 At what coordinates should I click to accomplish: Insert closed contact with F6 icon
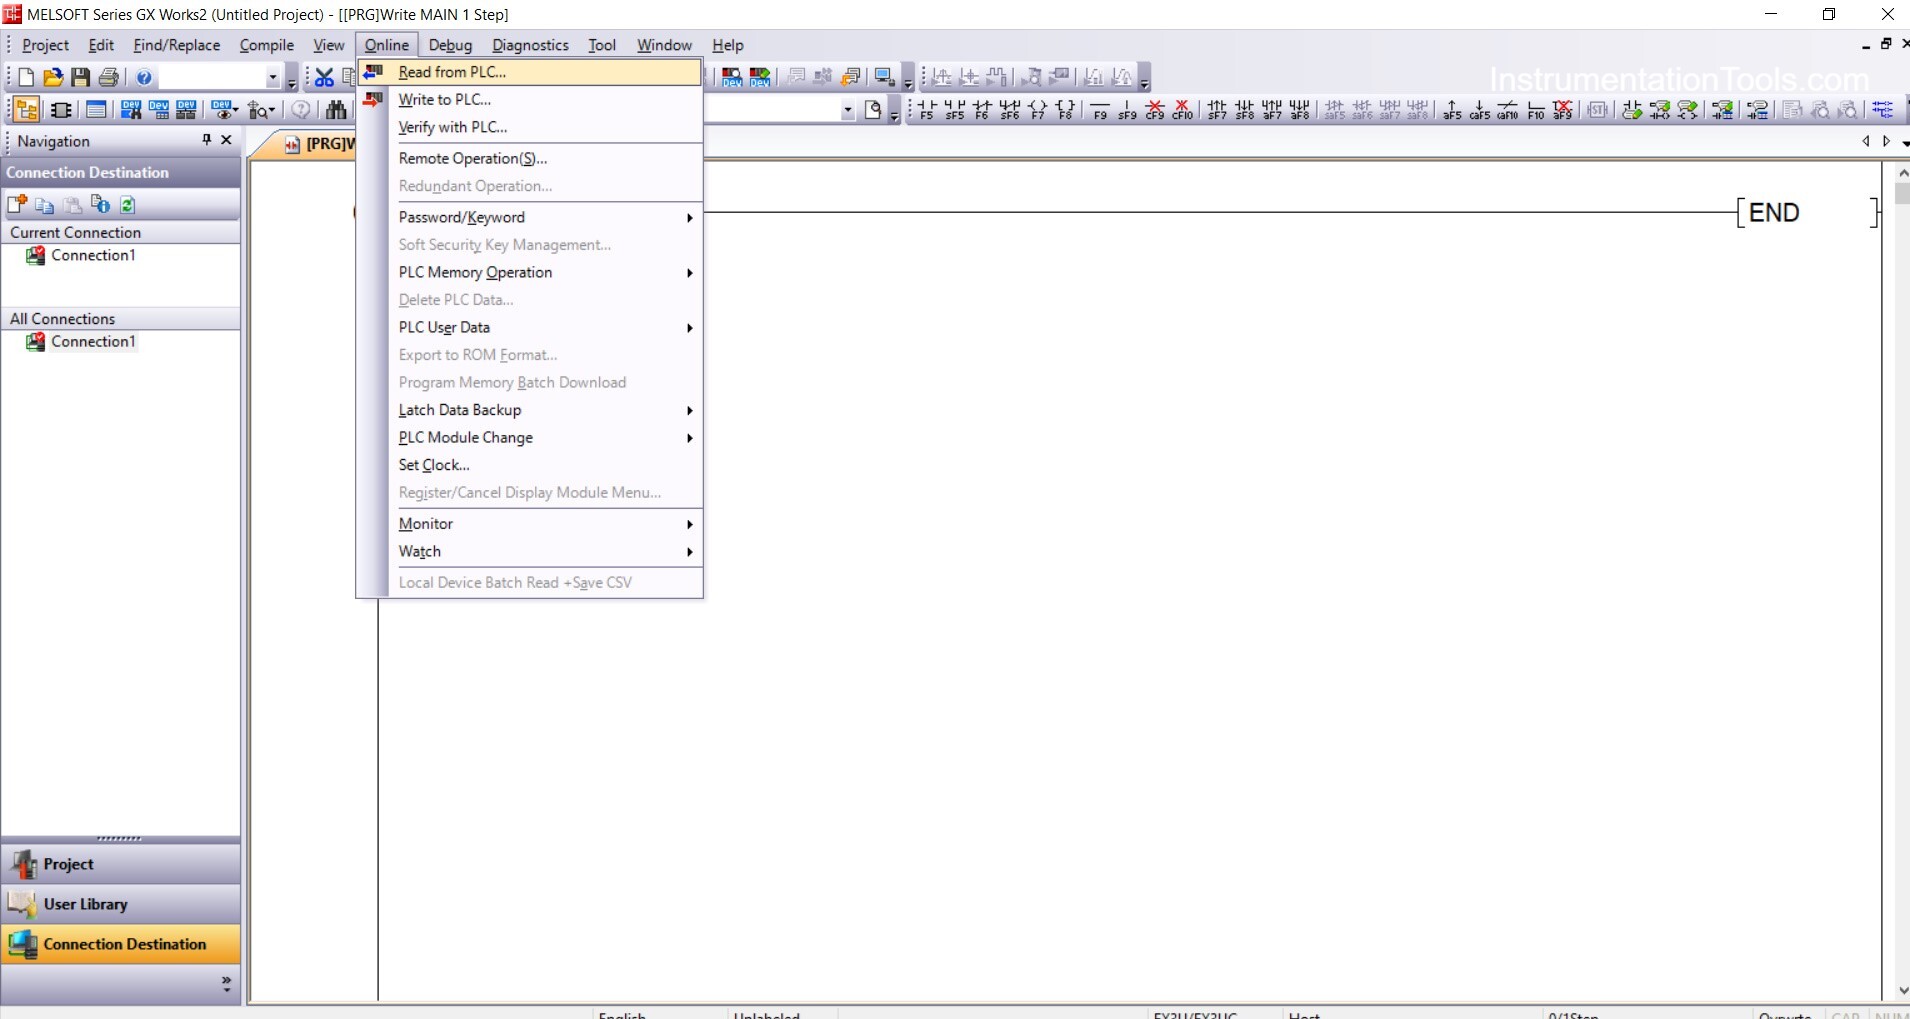(x=982, y=110)
